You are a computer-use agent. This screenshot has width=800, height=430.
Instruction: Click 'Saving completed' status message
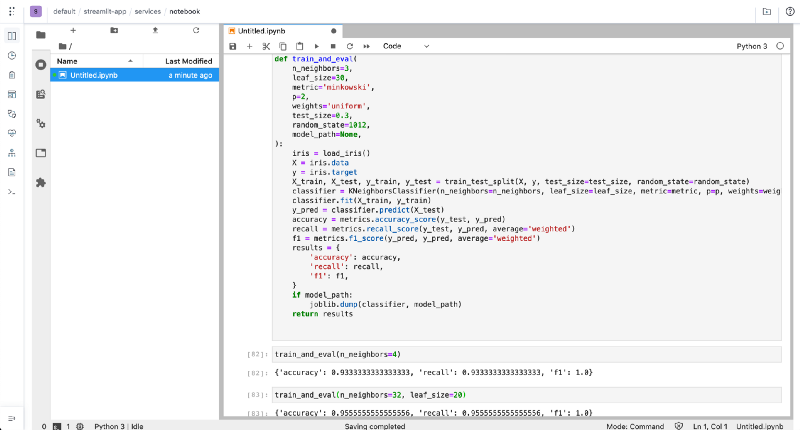374,426
